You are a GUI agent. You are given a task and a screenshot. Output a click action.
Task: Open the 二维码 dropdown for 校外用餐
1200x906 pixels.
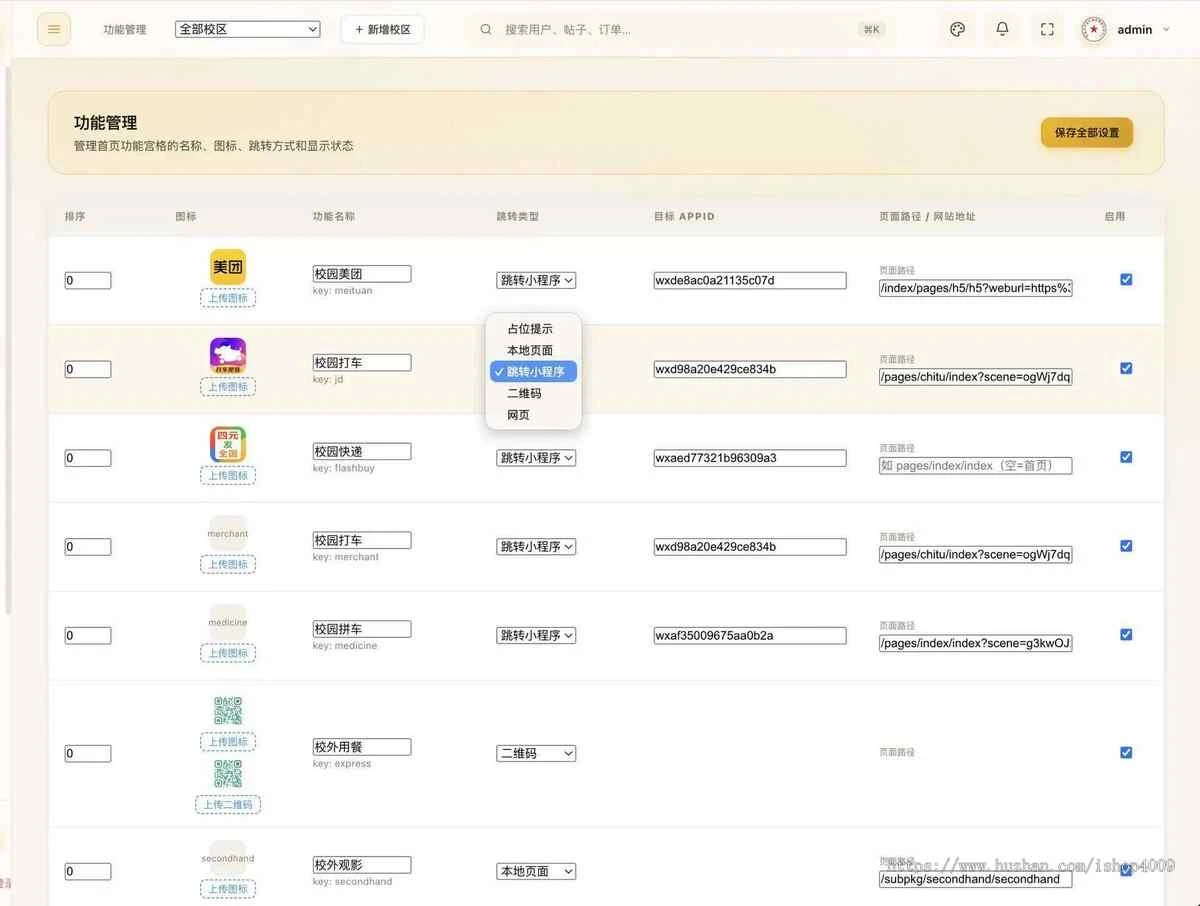(x=536, y=753)
